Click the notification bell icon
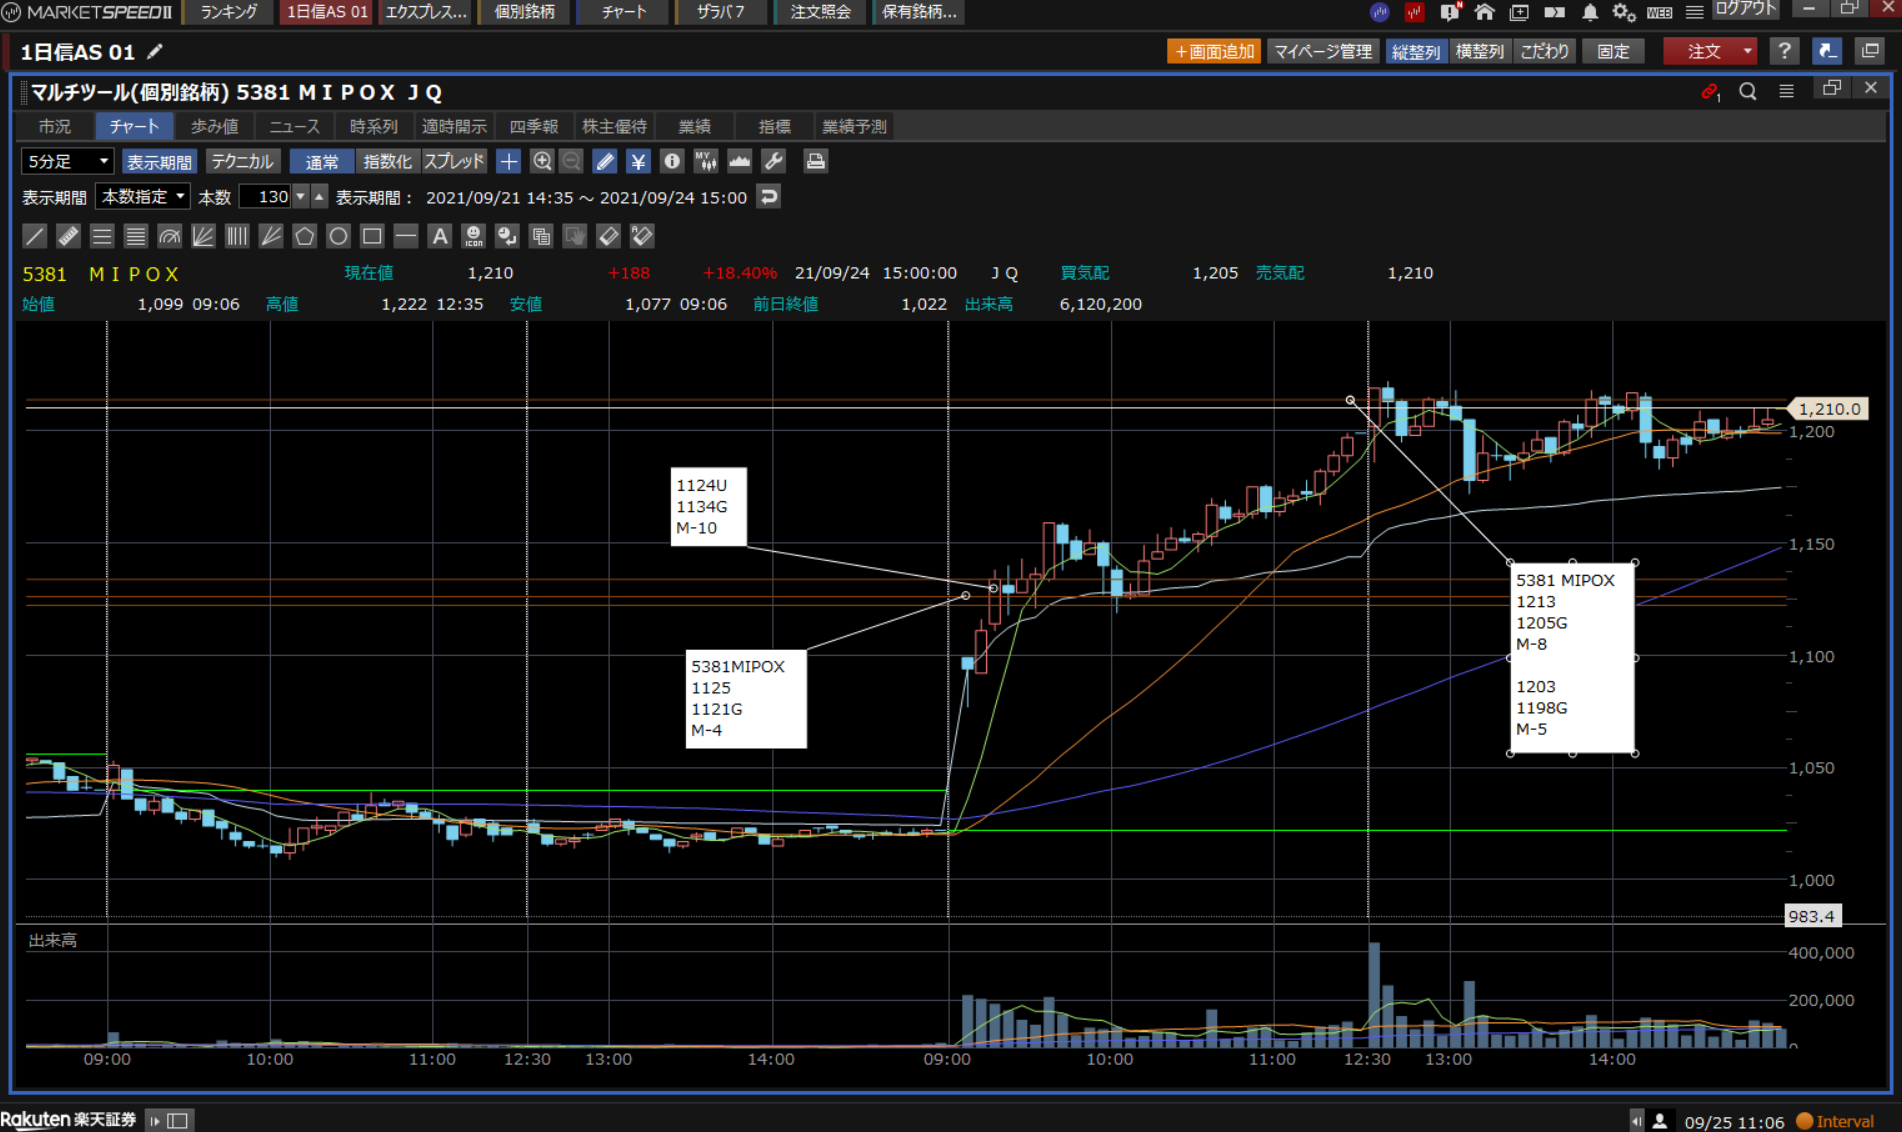 [1589, 12]
